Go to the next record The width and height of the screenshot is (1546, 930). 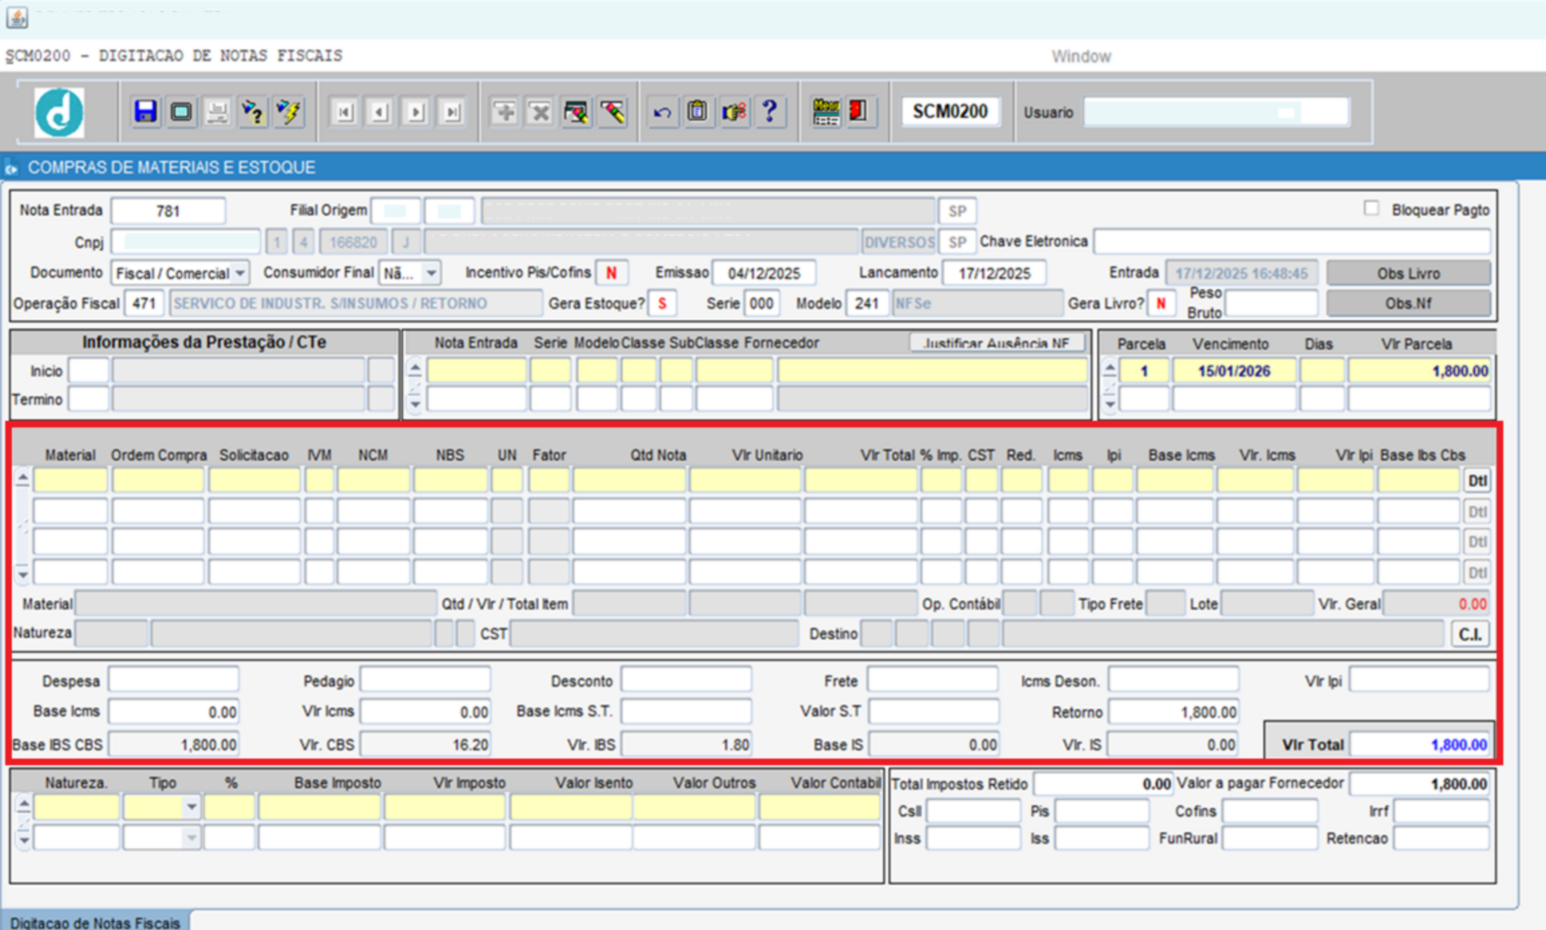click(416, 112)
